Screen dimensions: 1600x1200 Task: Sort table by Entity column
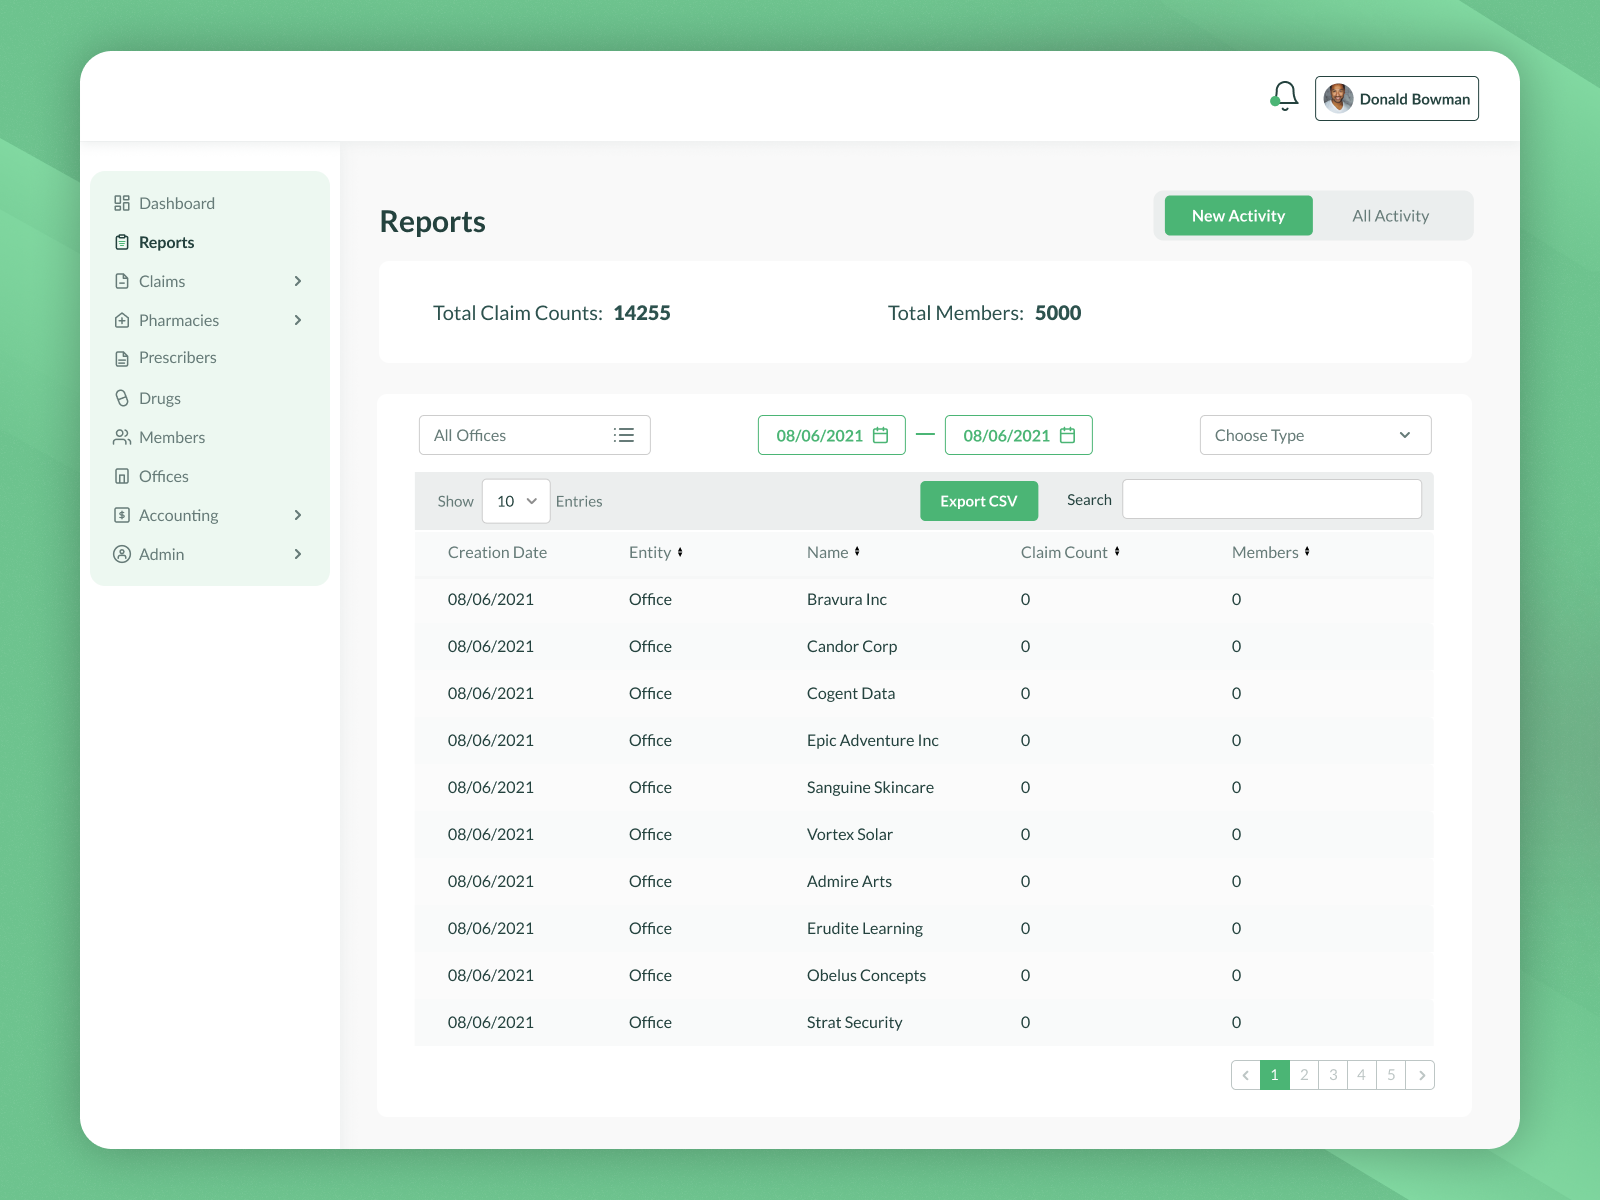pyautogui.click(x=680, y=552)
